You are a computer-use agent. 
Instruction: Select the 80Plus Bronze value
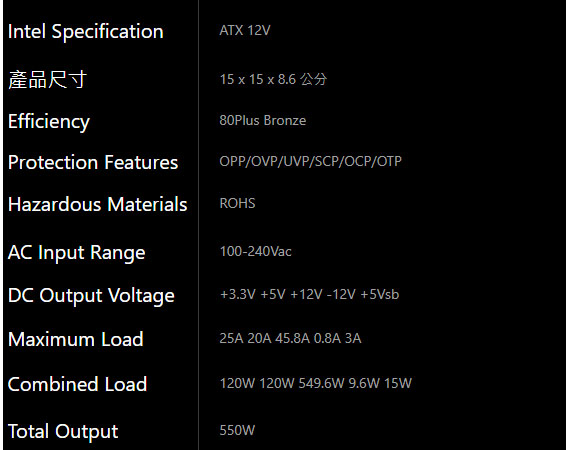263,120
